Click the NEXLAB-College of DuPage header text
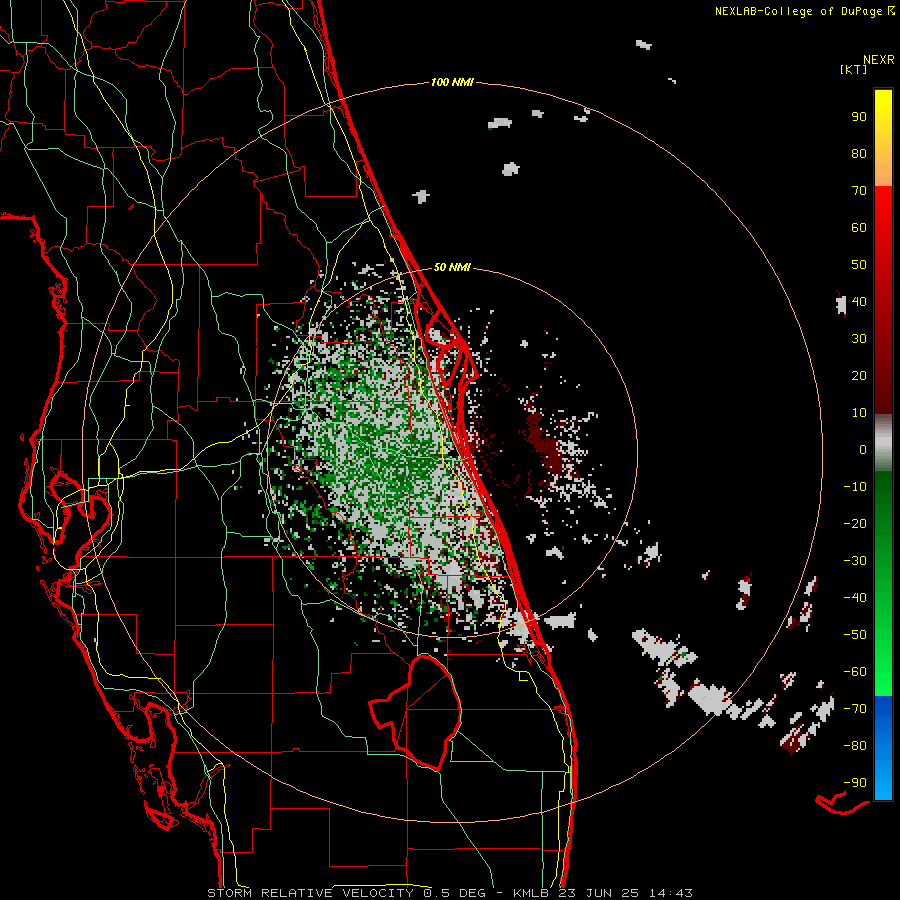 point(799,11)
